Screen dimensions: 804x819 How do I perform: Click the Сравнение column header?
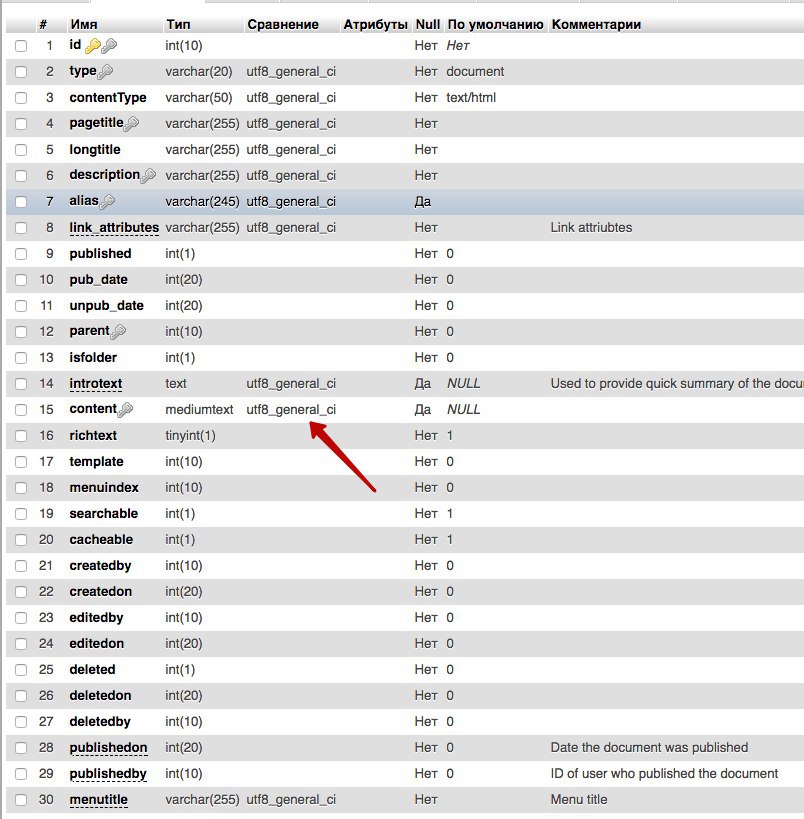(283, 25)
